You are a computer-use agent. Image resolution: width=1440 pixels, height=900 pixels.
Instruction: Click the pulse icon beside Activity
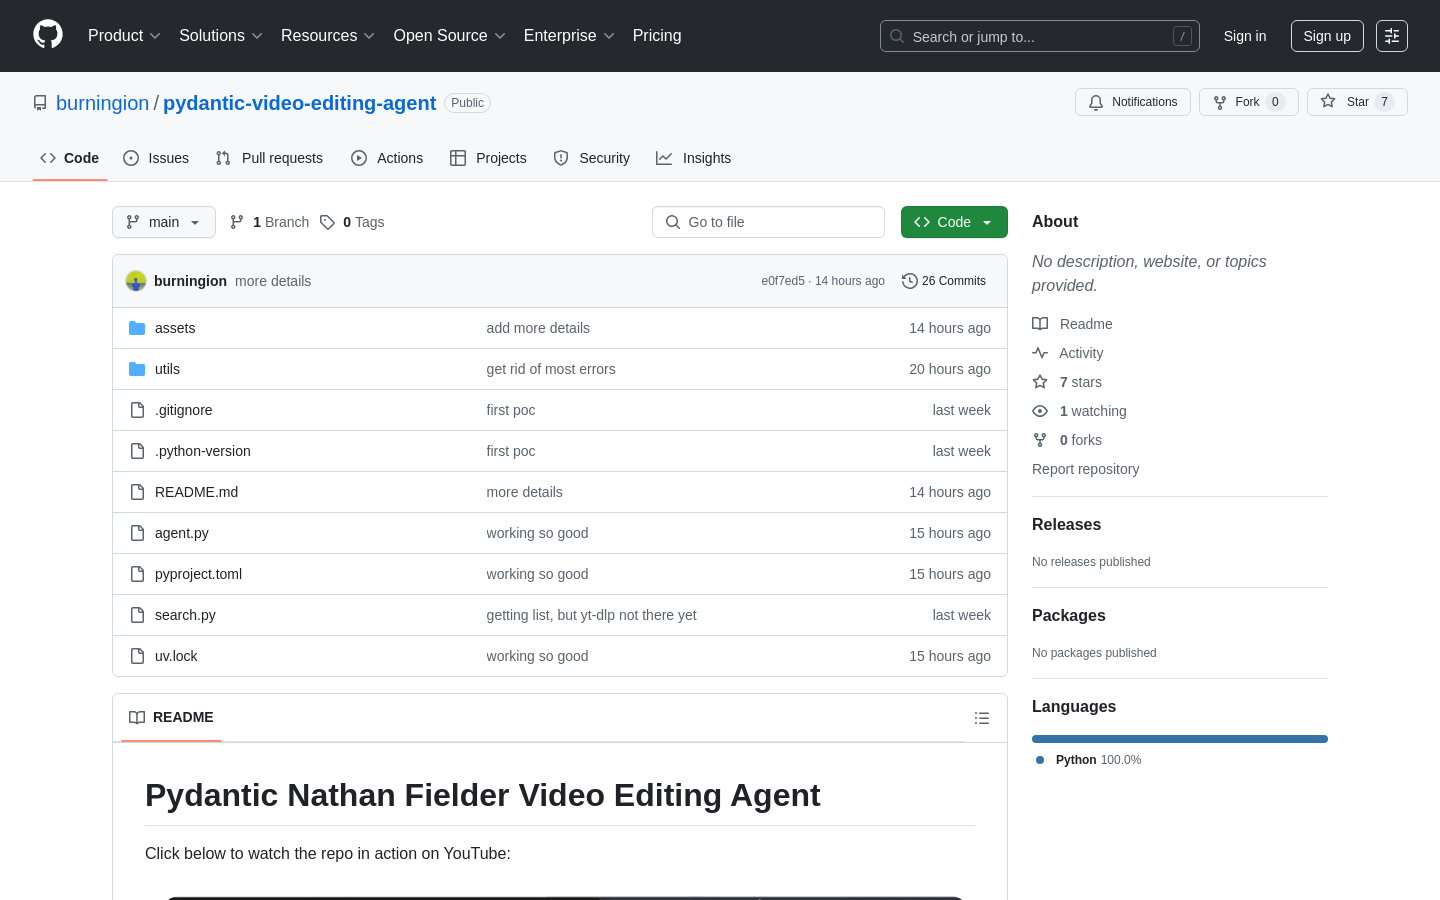[x=1040, y=353]
